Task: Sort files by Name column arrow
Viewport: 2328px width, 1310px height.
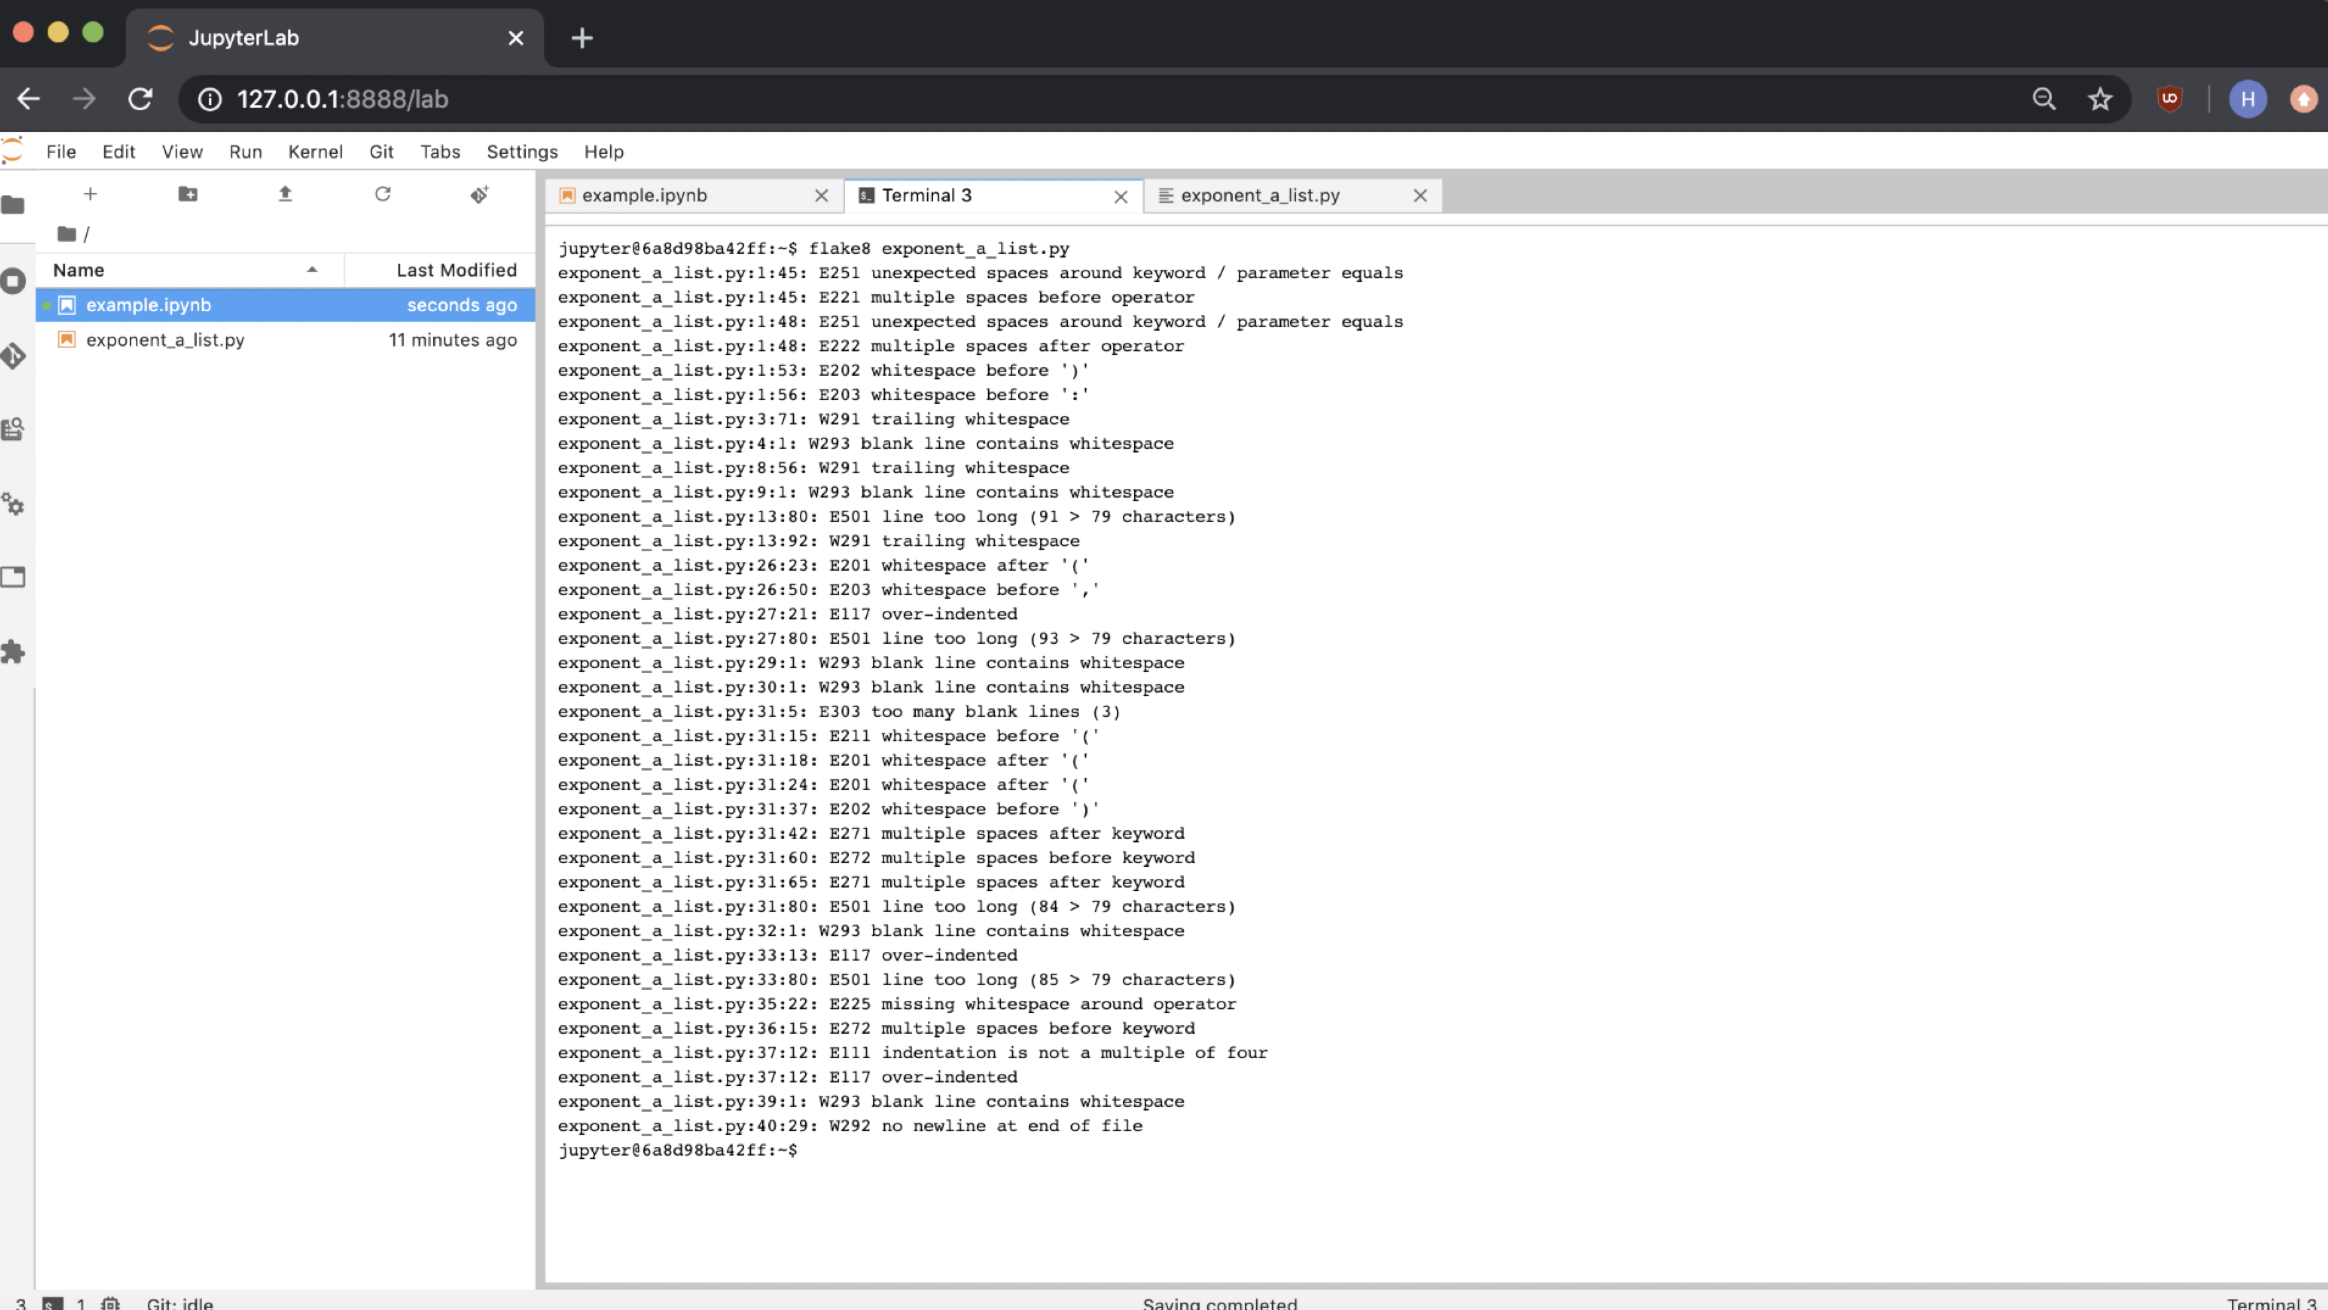Action: (x=312, y=270)
